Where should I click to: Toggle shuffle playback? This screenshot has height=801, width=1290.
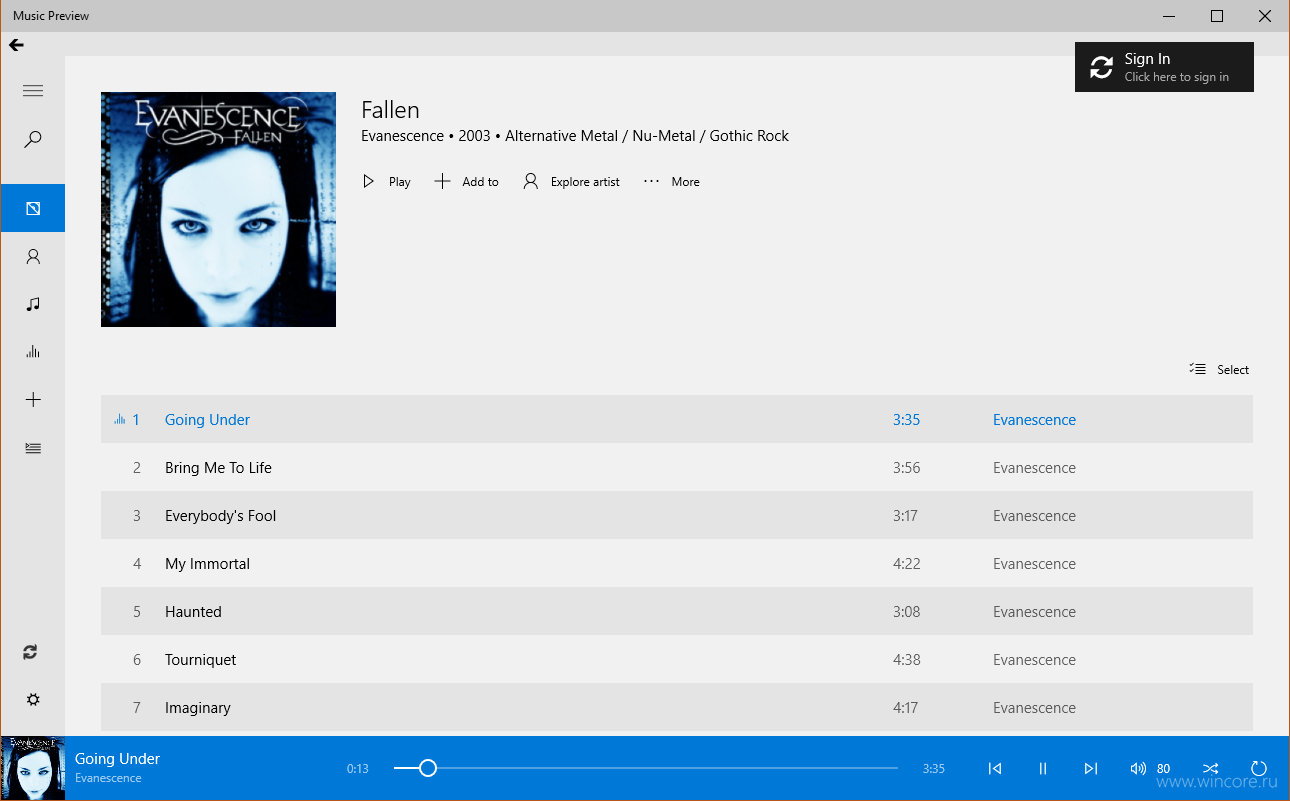[x=1210, y=768]
